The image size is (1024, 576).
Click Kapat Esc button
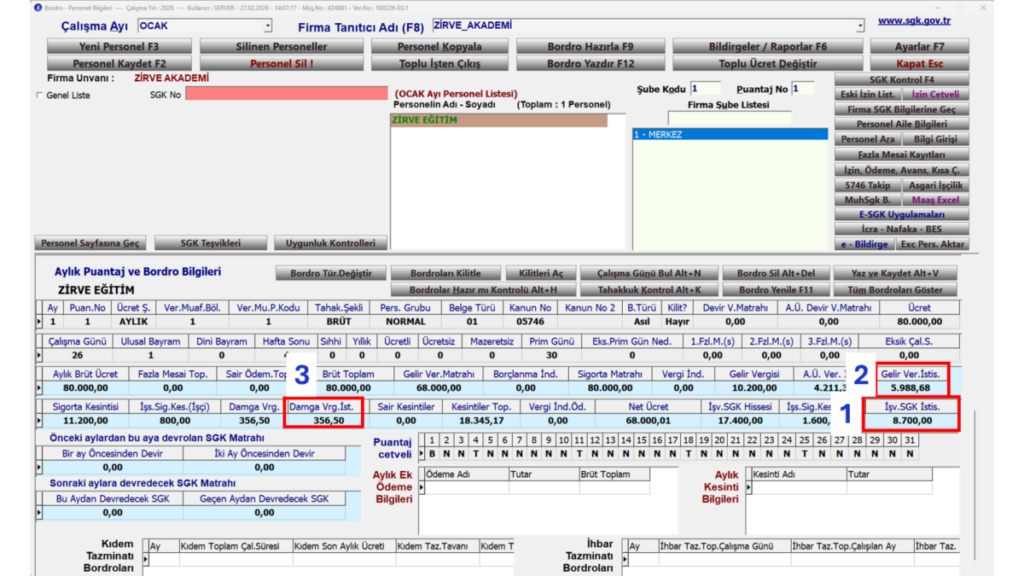919,63
